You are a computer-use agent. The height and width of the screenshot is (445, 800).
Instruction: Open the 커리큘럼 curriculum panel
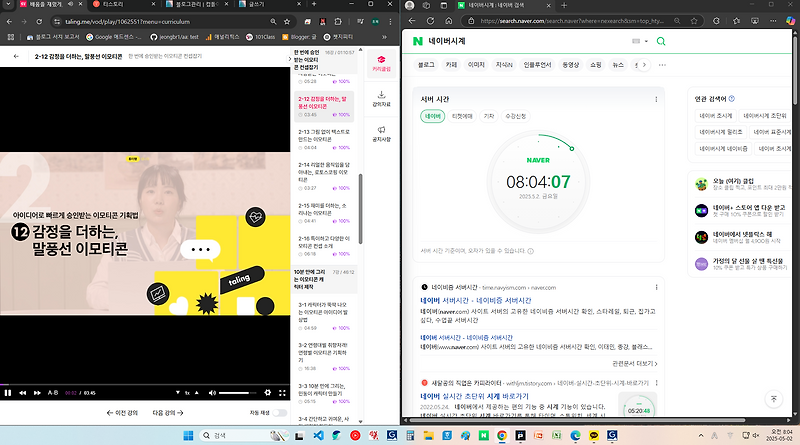[381, 64]
